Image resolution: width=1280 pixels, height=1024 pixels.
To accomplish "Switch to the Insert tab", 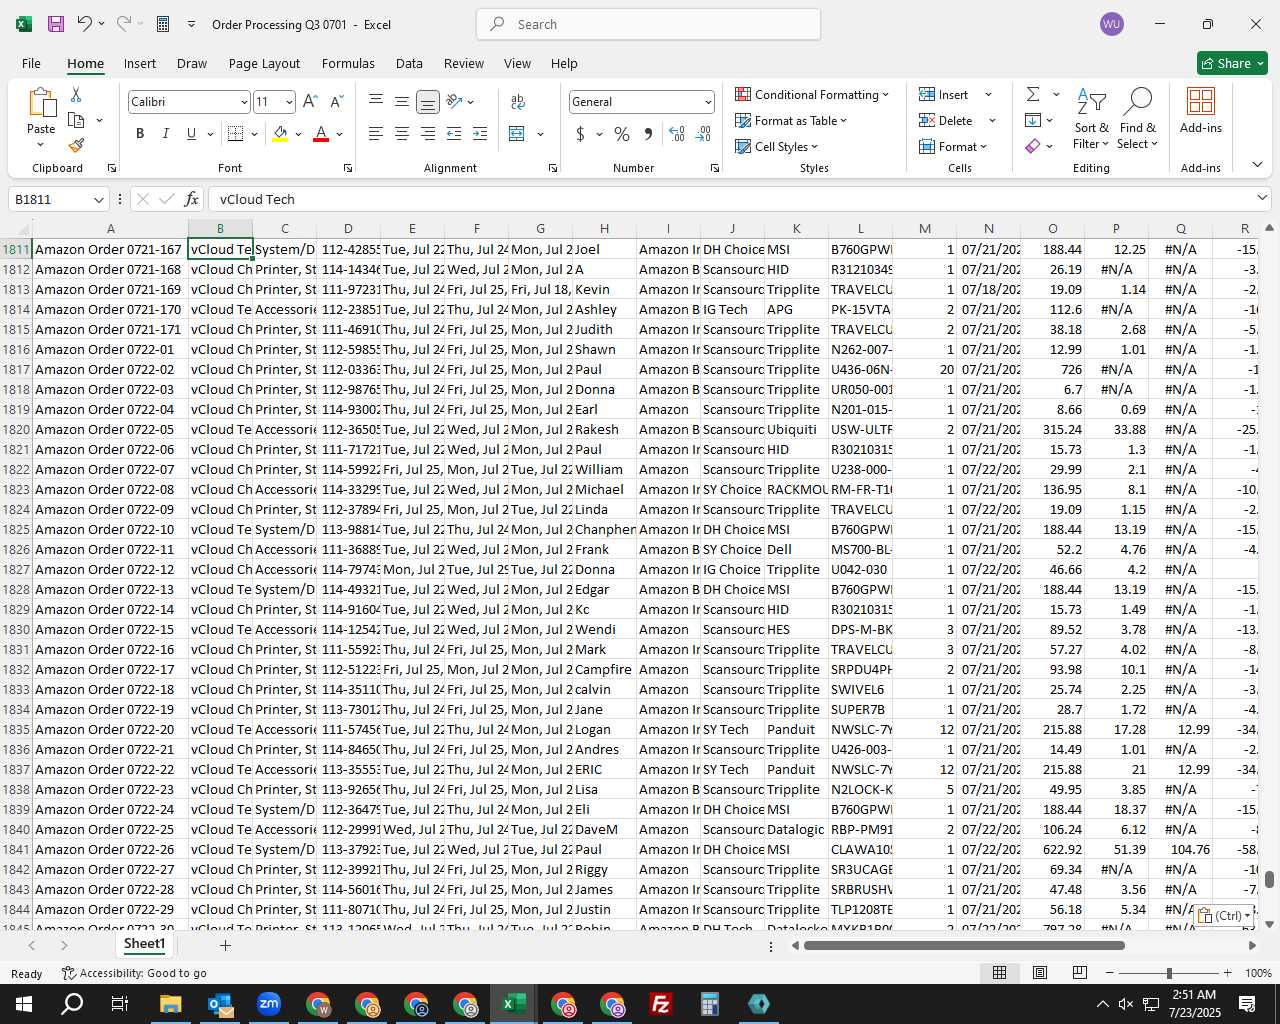I will [140, 63].
